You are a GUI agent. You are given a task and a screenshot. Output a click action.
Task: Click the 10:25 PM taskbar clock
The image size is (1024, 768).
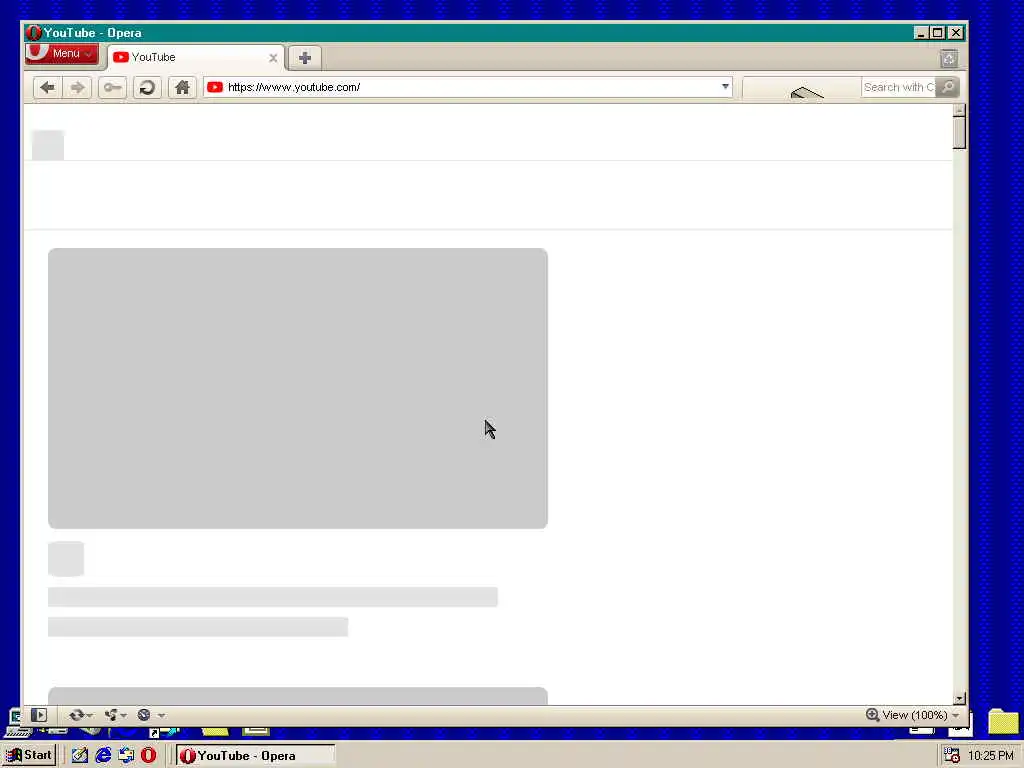(x=991, y=756)
